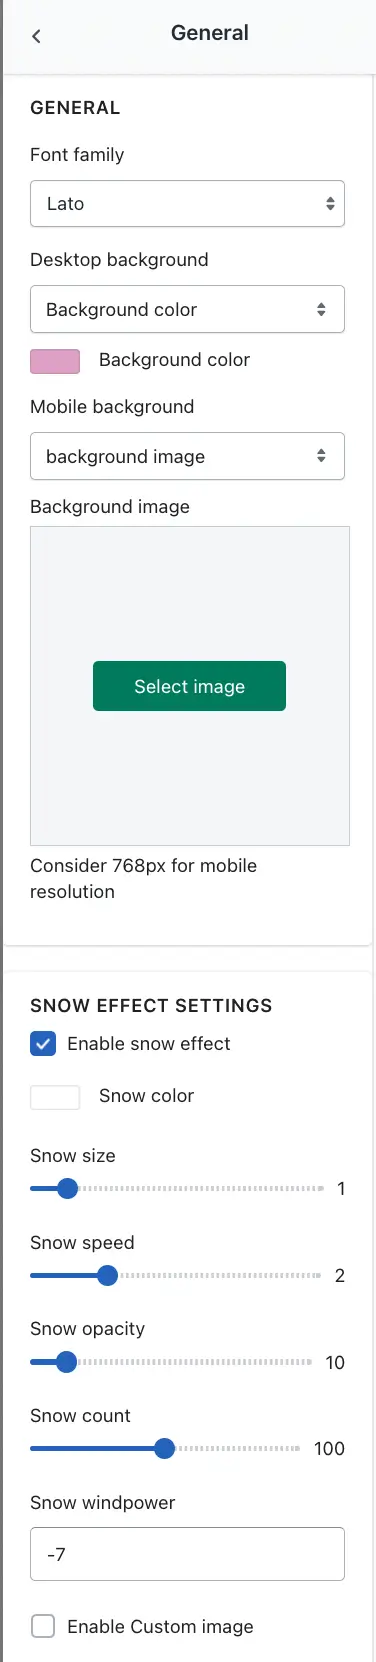
Task: Open the Mobile background dropdown
Action: tap(187, 456)
